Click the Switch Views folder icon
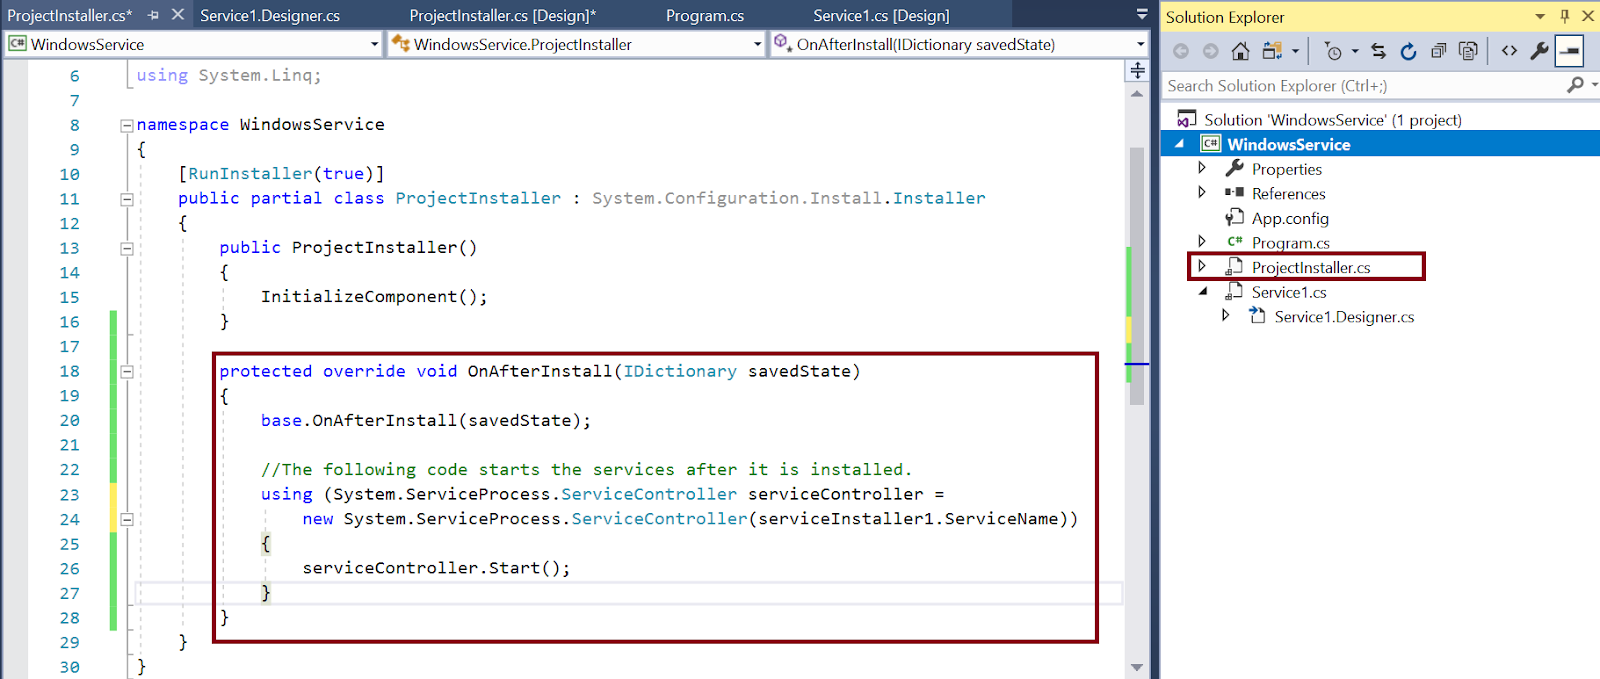 click(1272, 51)
